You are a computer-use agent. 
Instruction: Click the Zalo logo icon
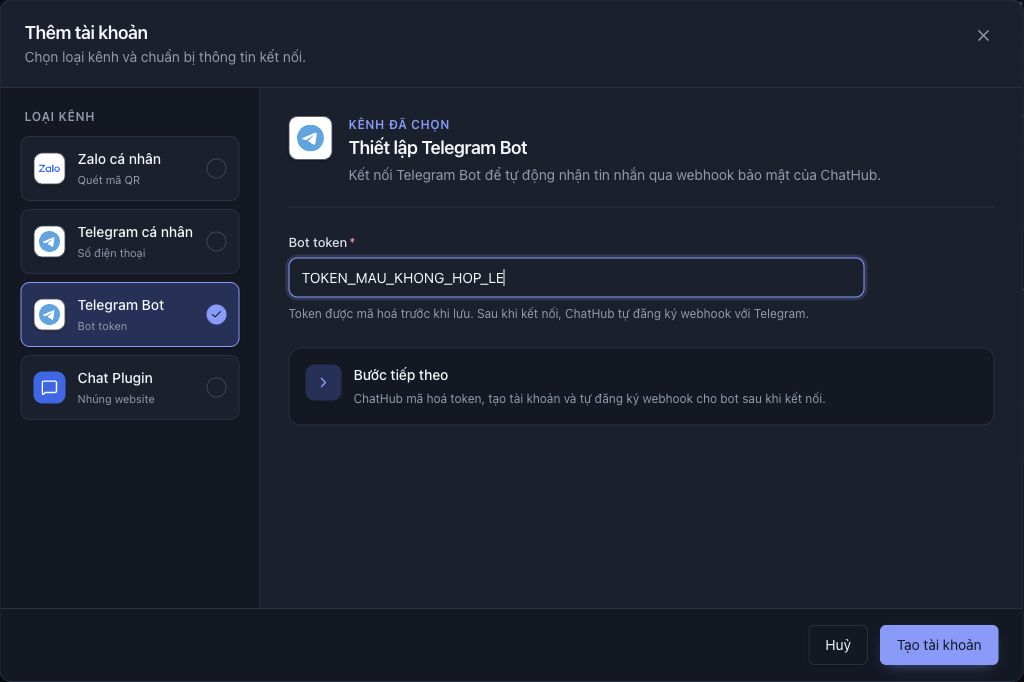(x=50, y=169)
